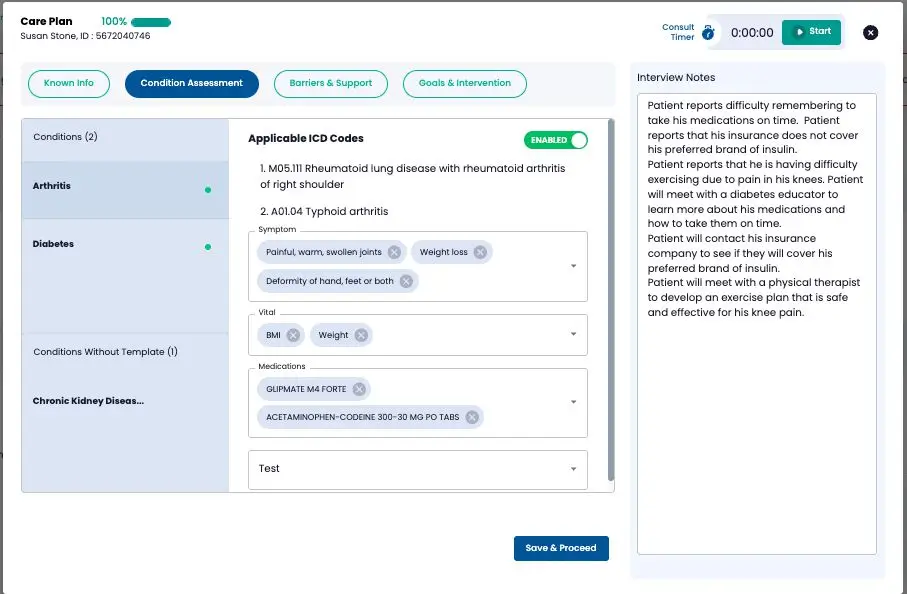The width and height of the screenshot is (907, 594).
Task: Remove 'Deformity of hand, feet or both' chip
Action: coord(406,281)
